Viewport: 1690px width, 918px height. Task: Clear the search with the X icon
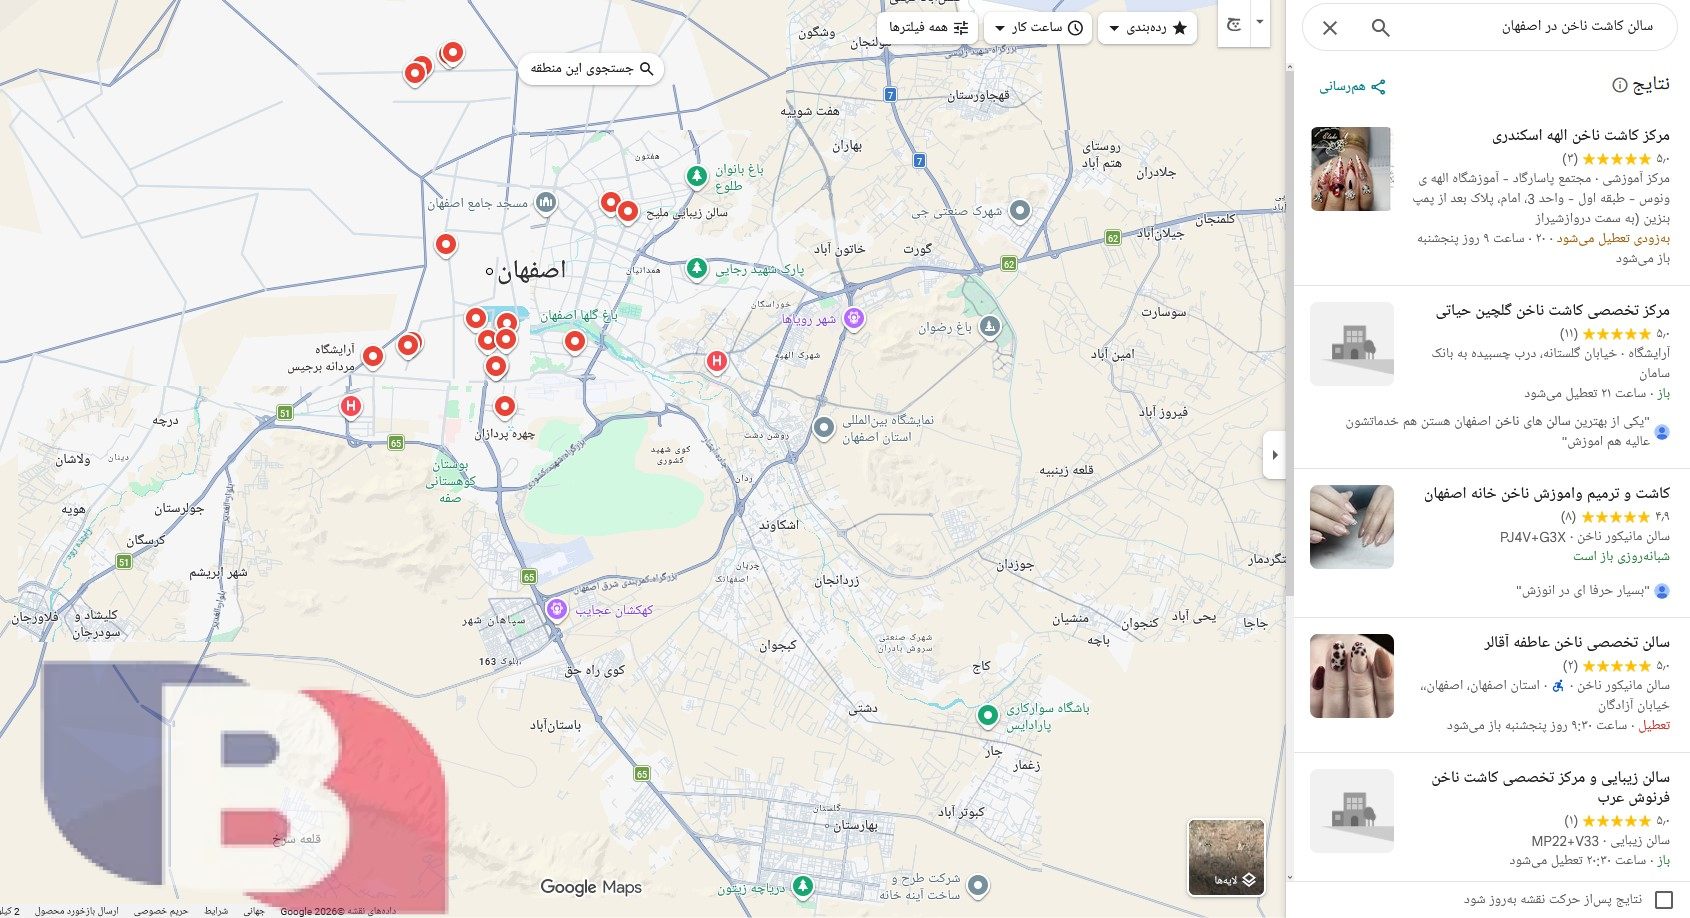click(1330, 28)
